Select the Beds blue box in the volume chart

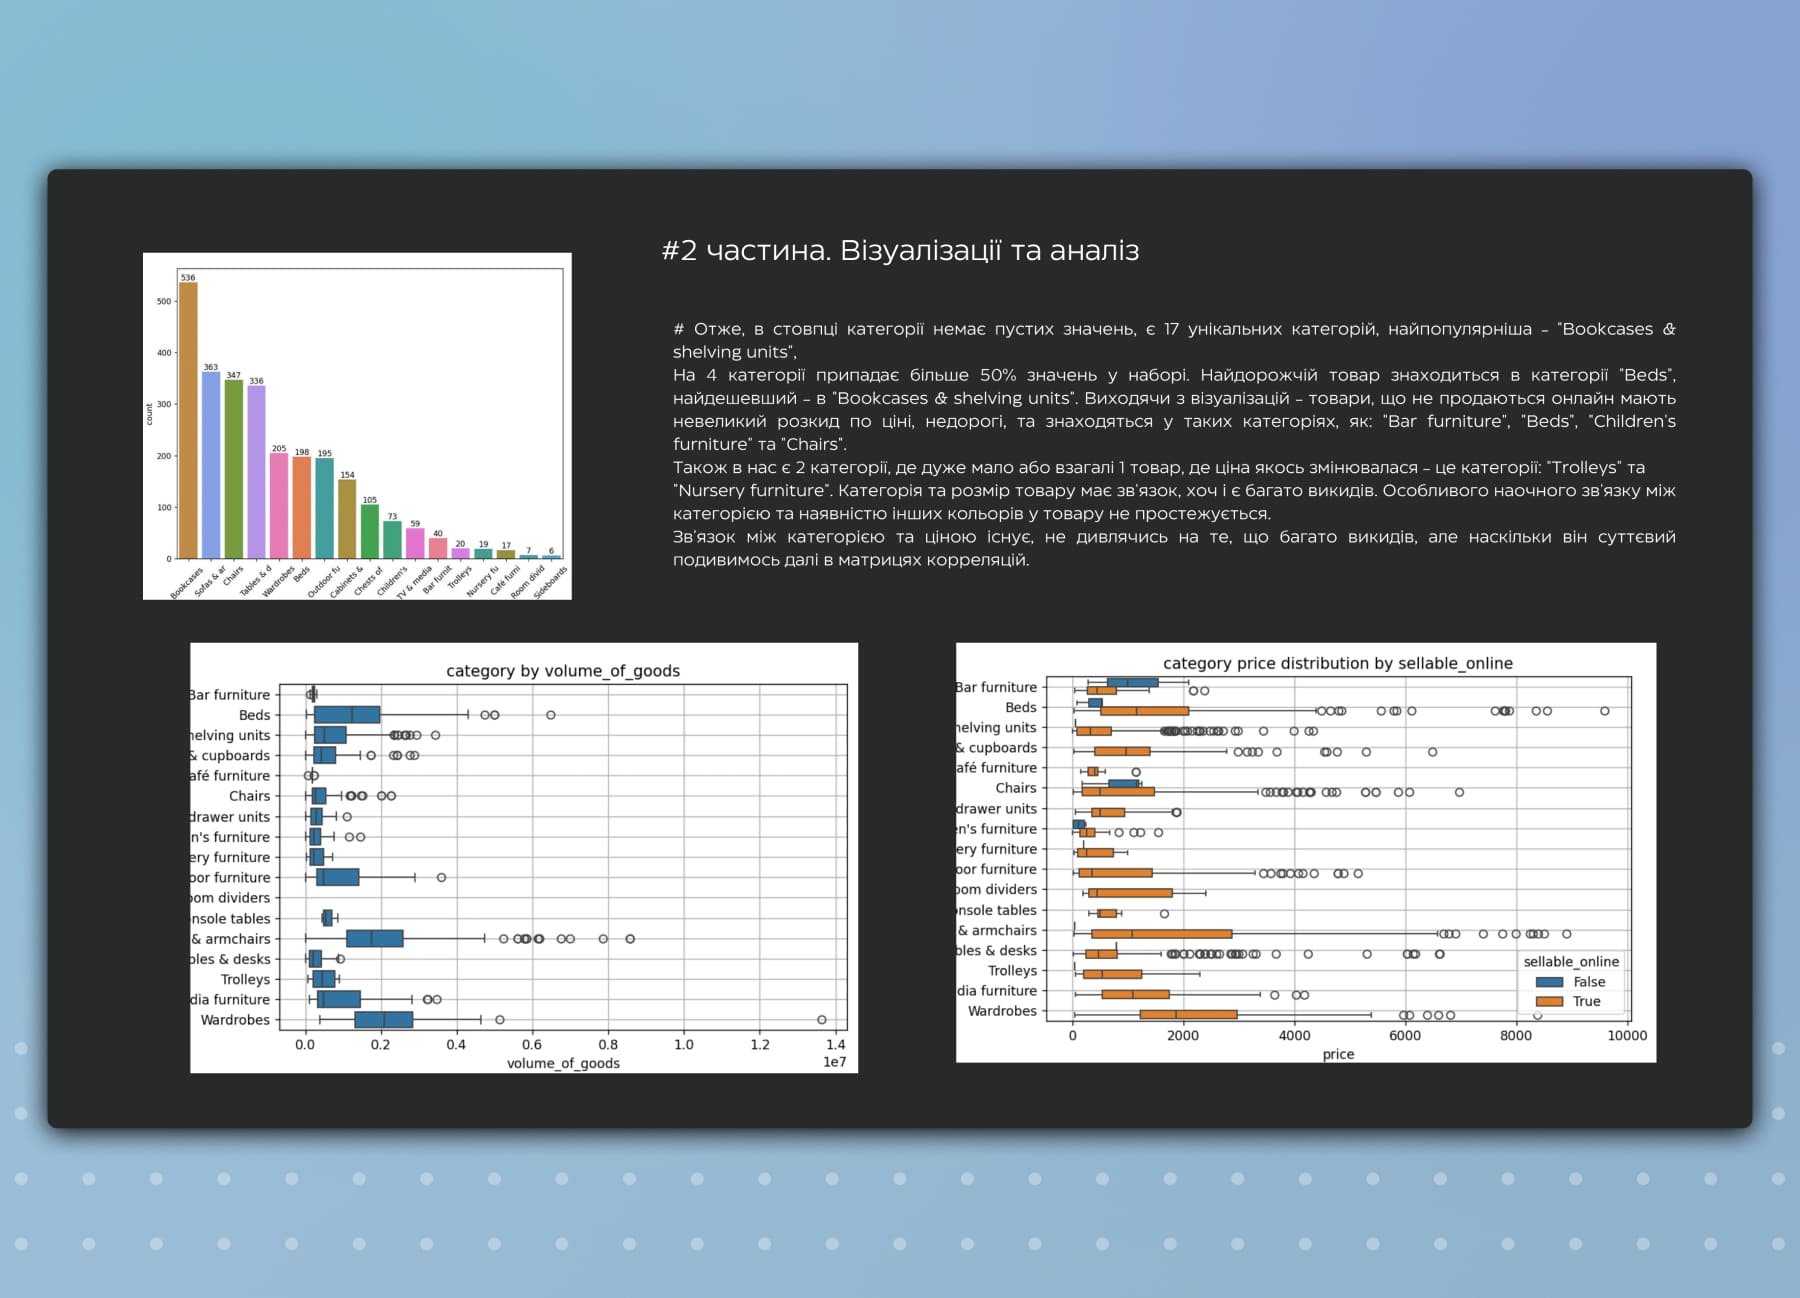[347, 715]
